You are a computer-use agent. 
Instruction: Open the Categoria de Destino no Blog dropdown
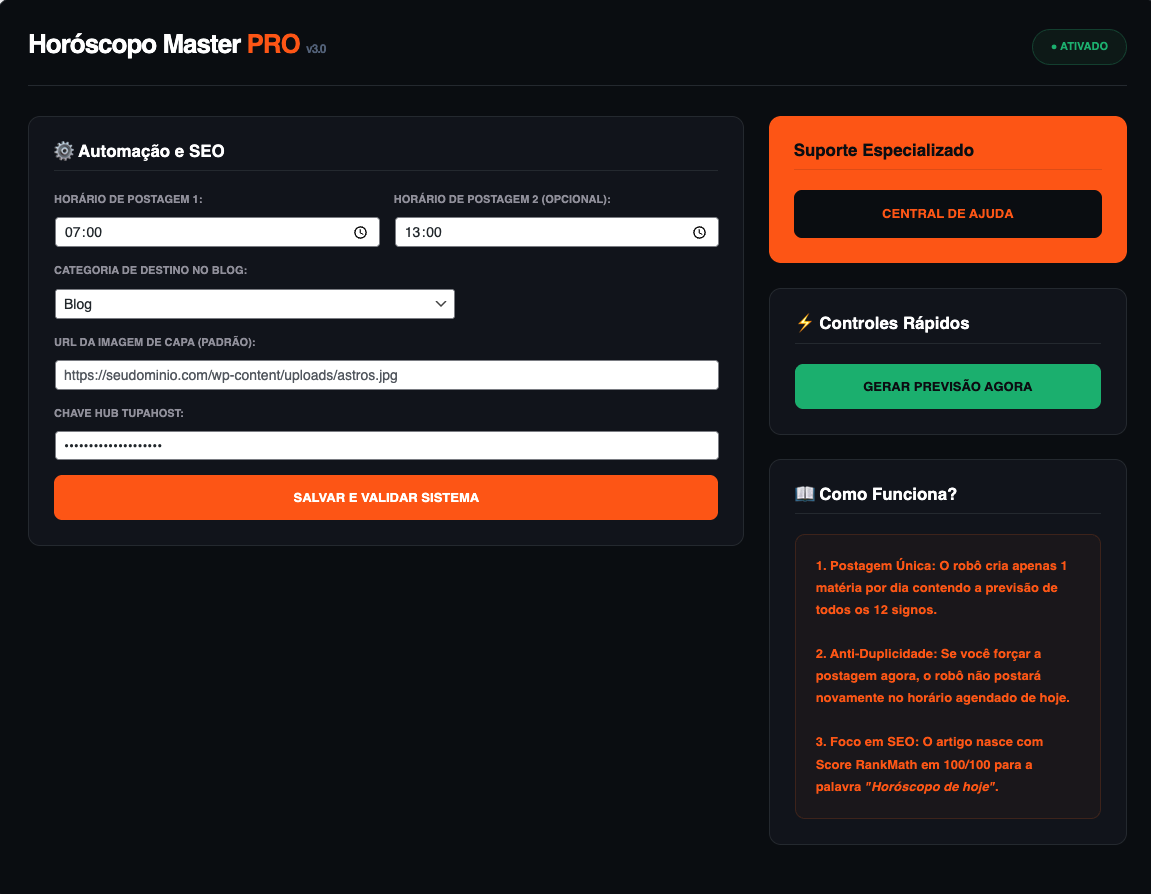click(255, 304)
